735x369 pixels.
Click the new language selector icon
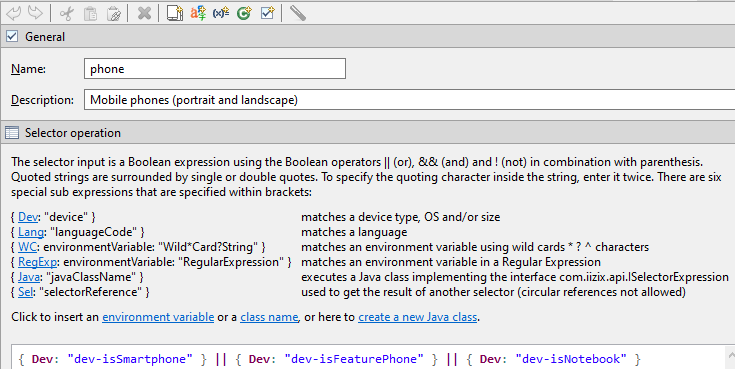point(198,13)
